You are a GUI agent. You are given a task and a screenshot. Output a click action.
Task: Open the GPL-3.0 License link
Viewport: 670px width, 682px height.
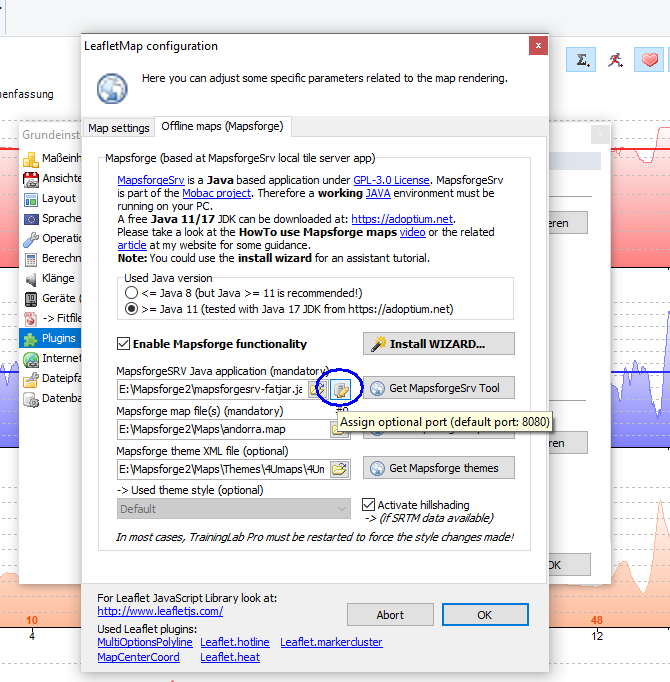[x=391, y=180]
